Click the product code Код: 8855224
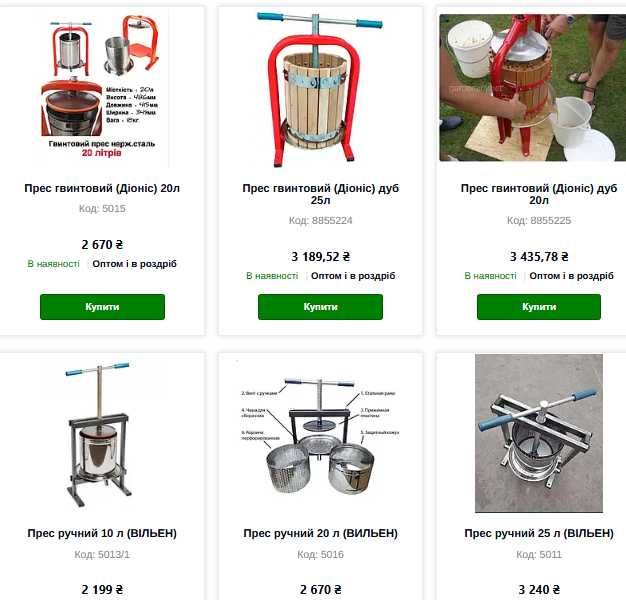 click(320, 220)
